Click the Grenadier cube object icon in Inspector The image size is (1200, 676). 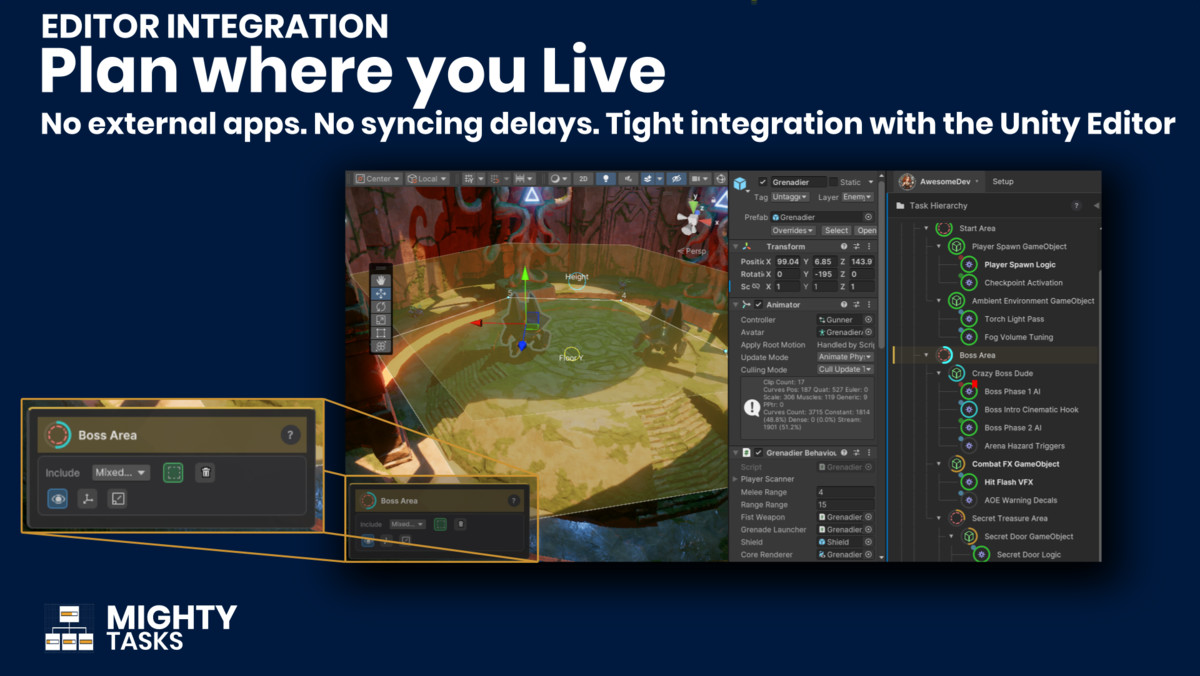click(x=741, y=184)
